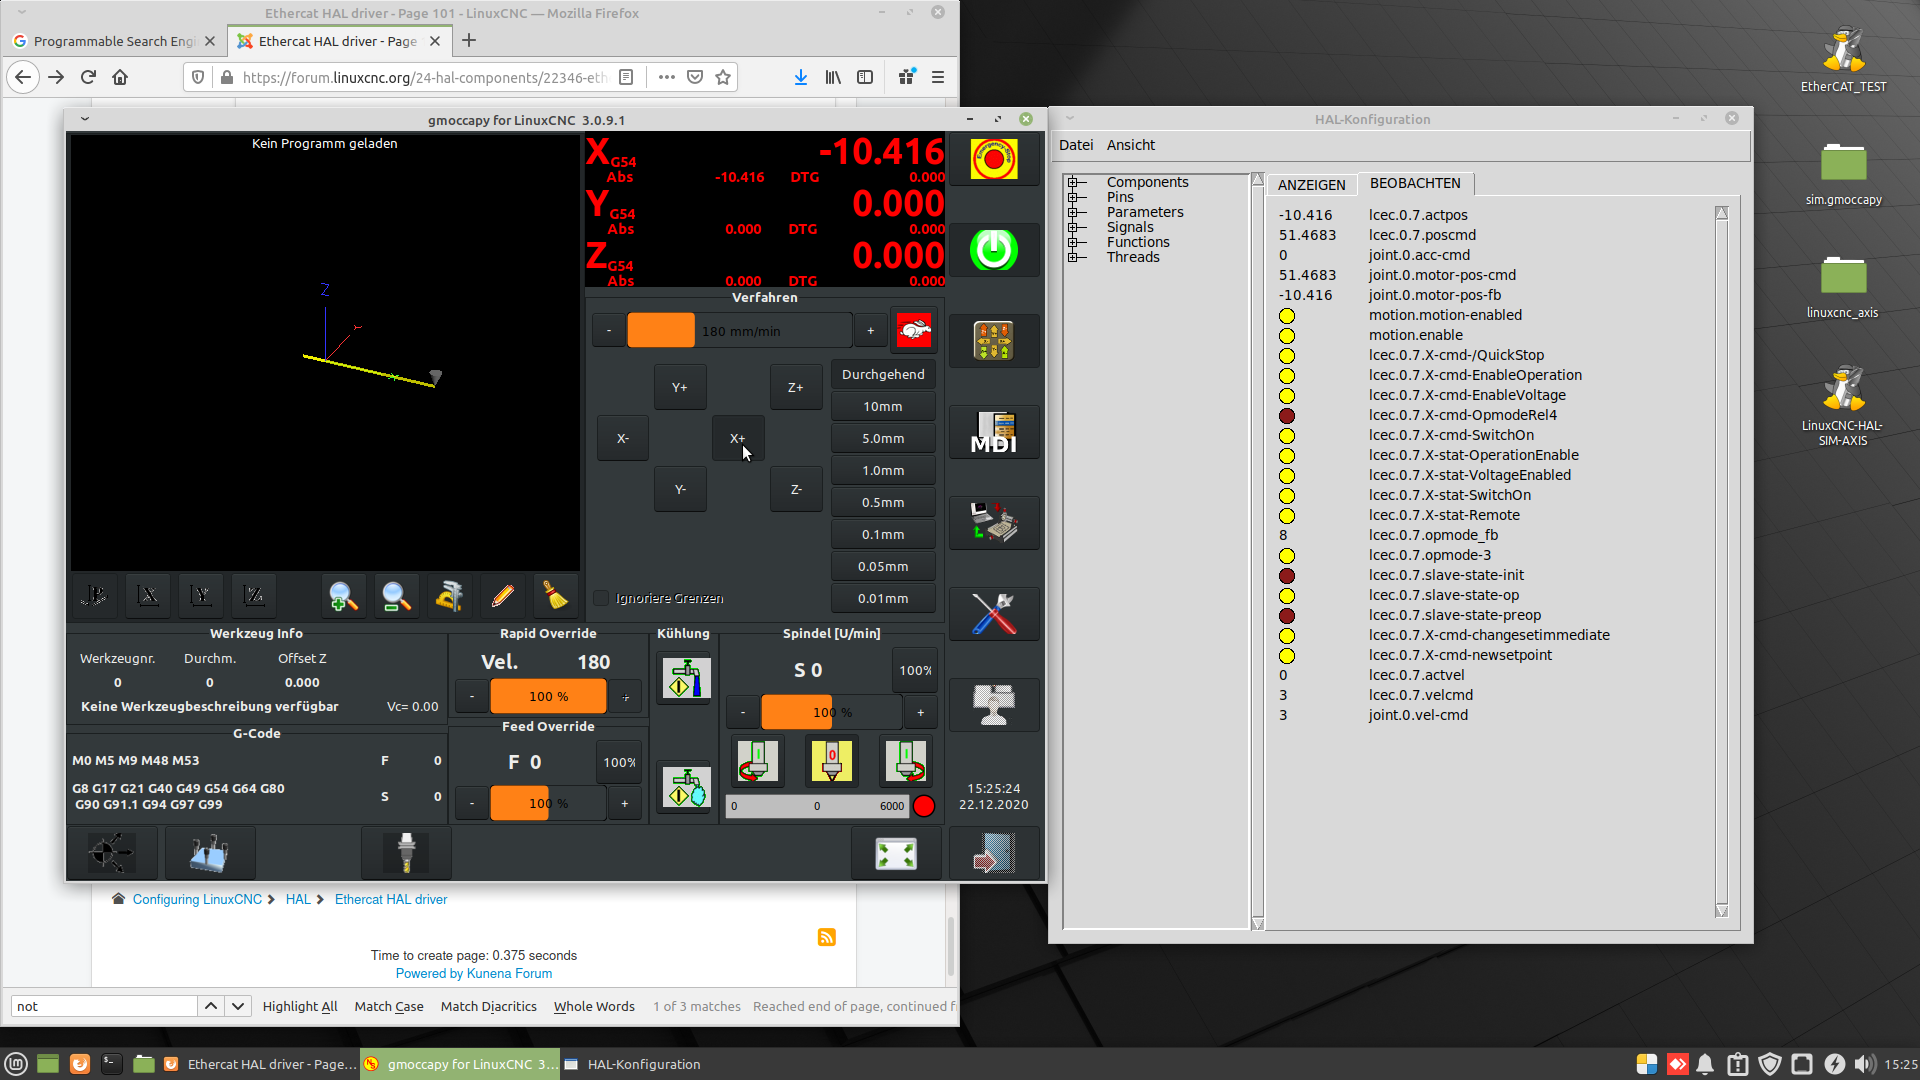Viewport: 1920px width, 1080px height.
Task: Open a new Firefox tab
Action: [x=469, y=41]
